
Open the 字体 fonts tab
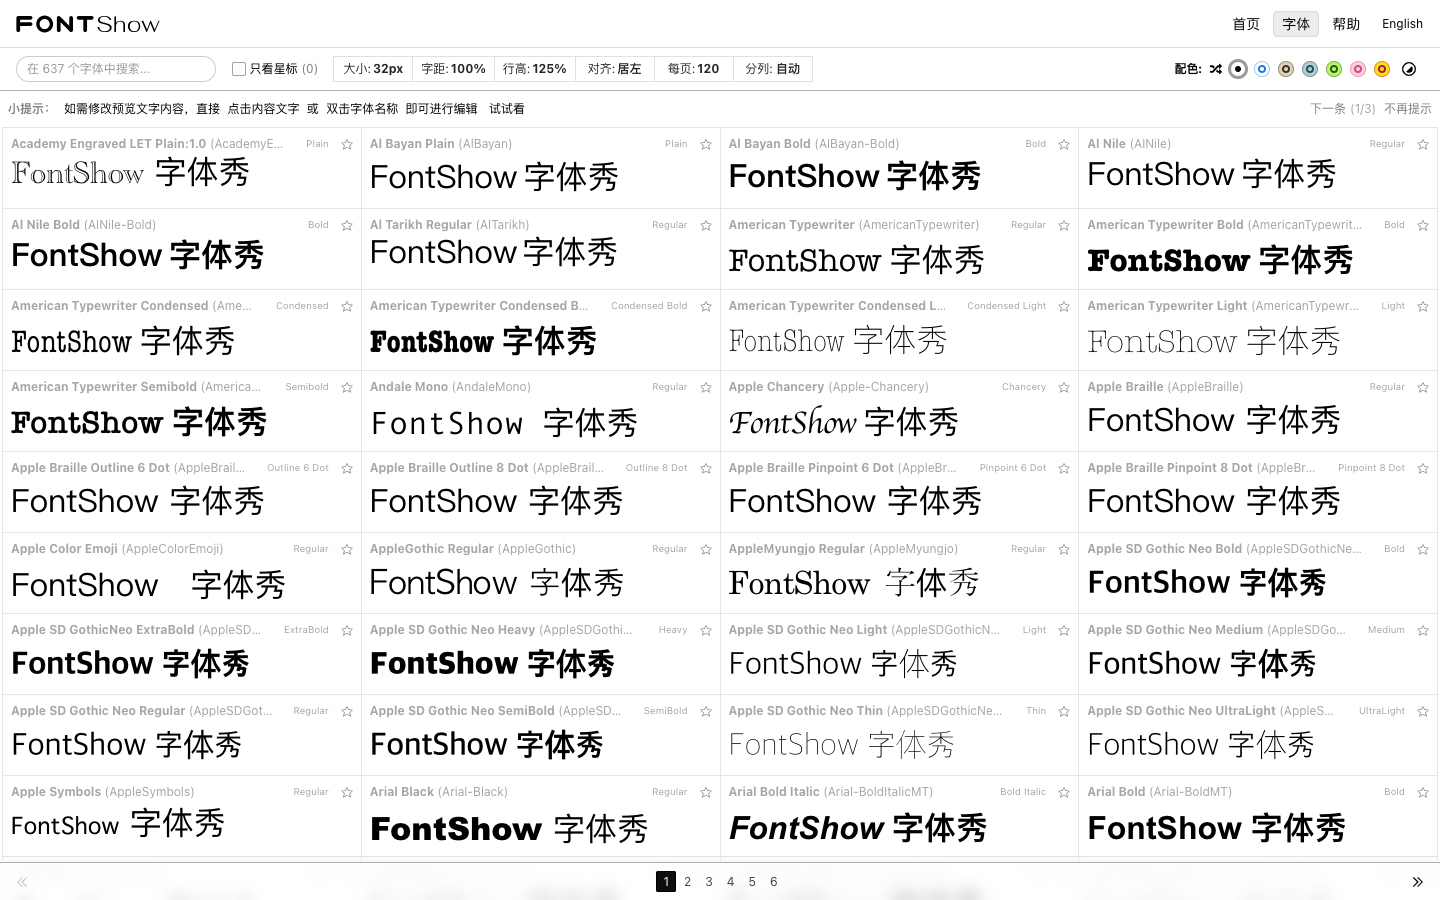click(1296, 24)
